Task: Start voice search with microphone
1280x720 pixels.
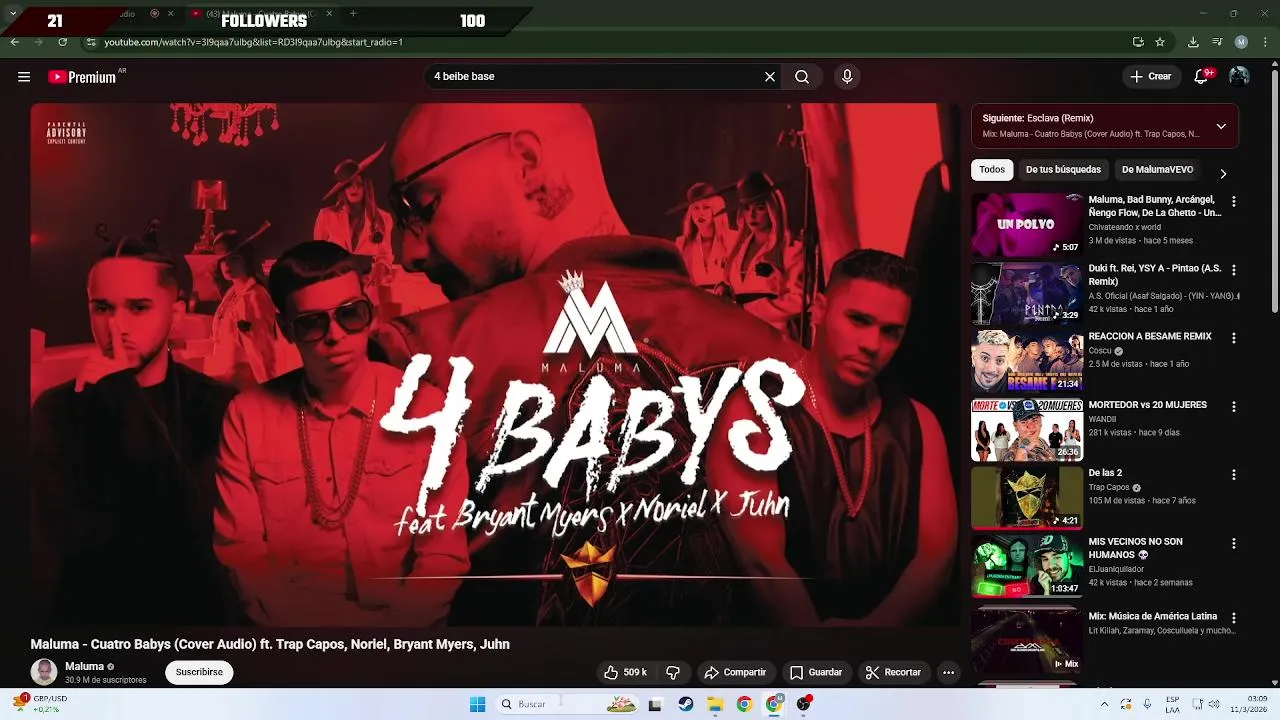Action: click(847, 77)
